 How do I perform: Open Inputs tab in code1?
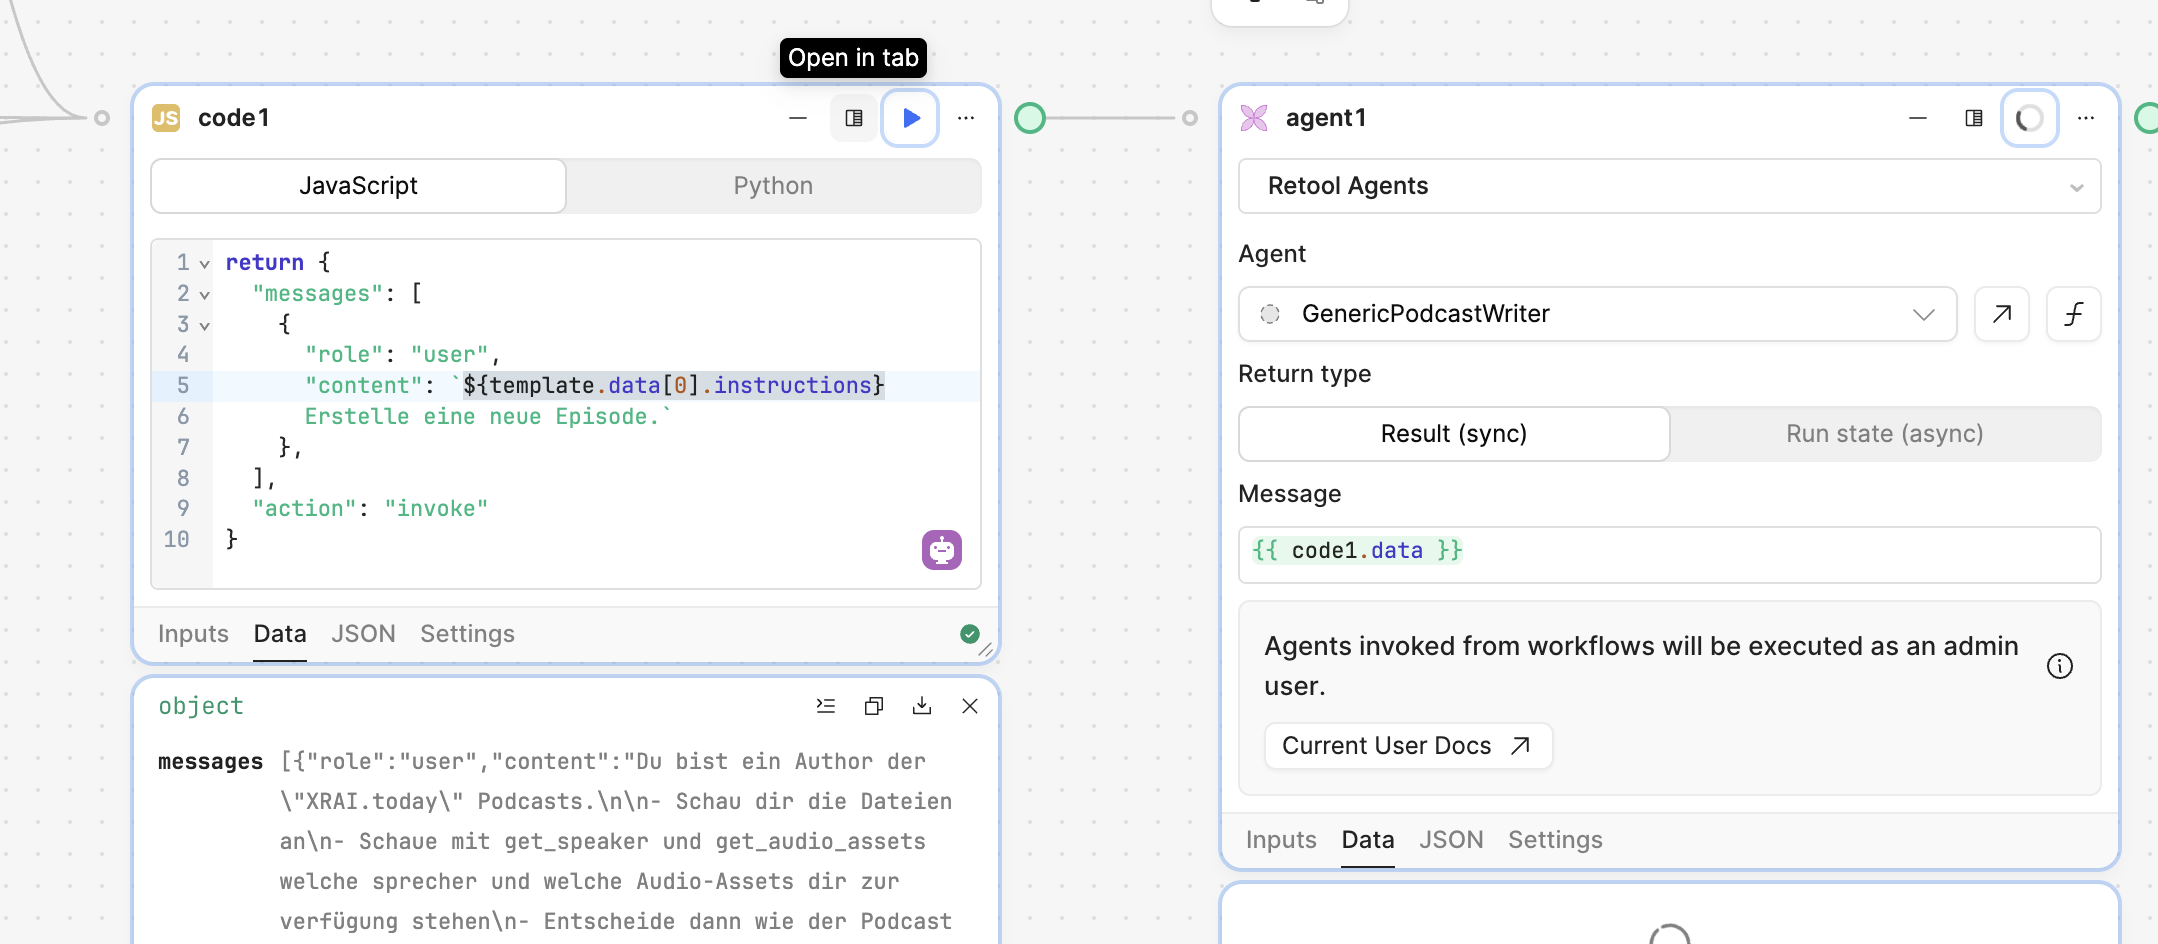point(193,634)
